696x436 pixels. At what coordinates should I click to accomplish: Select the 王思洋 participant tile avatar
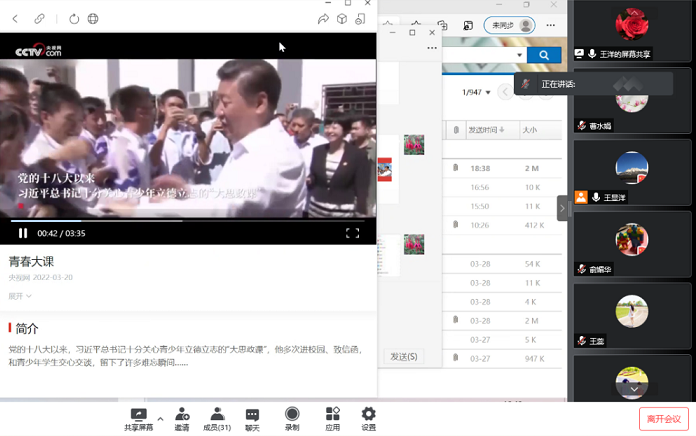(632, 168)
